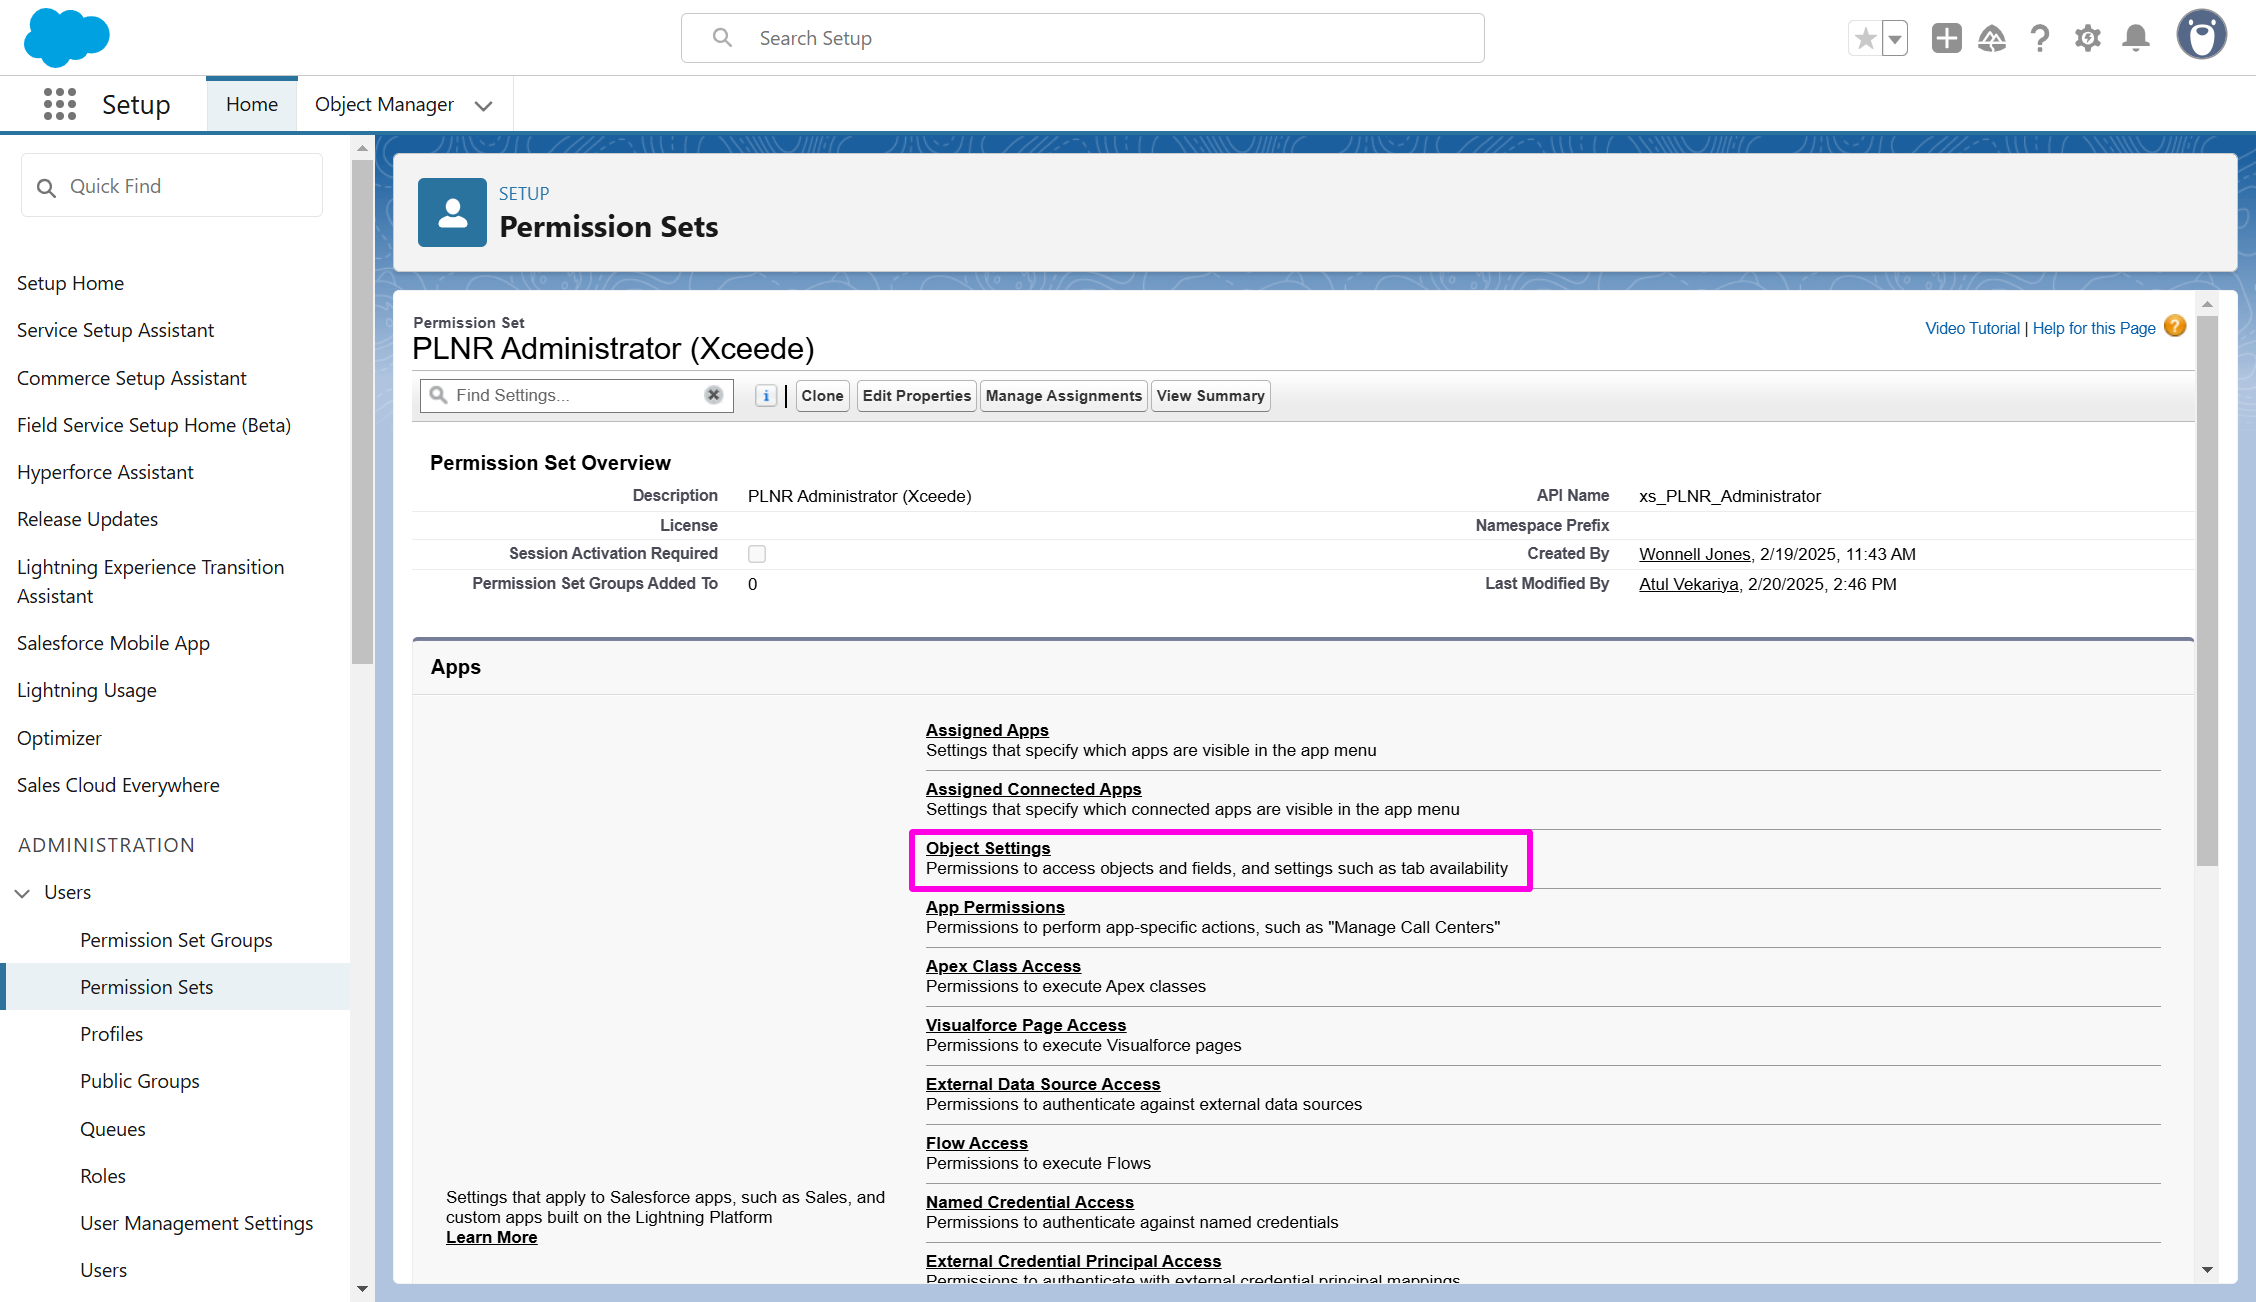Screen dimensions: 2256x1302
Task: Click the favorites star icon
Action: tap(1864, 39)
